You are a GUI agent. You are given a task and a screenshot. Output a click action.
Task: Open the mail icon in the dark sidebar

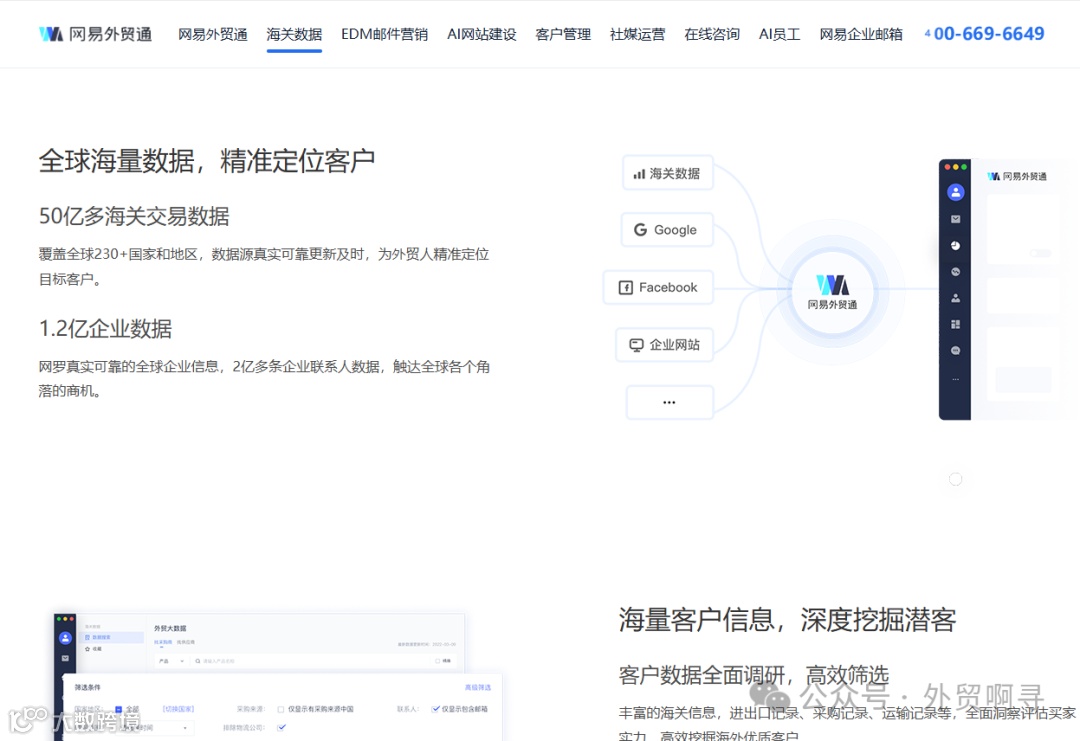955,219
